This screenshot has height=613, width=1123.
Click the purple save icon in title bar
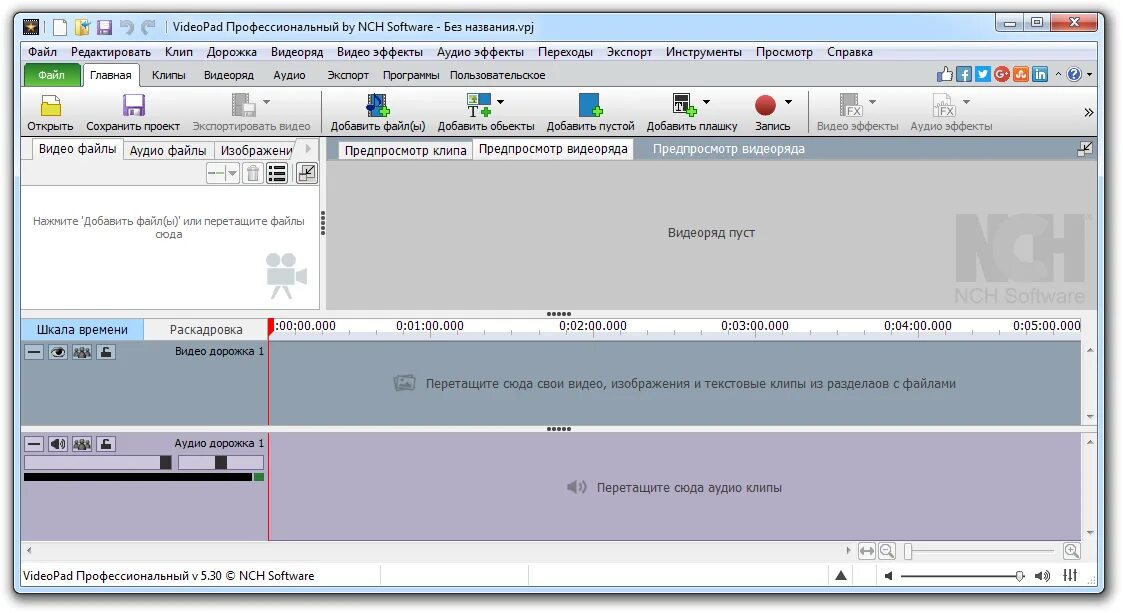click(x=105, y=27)
